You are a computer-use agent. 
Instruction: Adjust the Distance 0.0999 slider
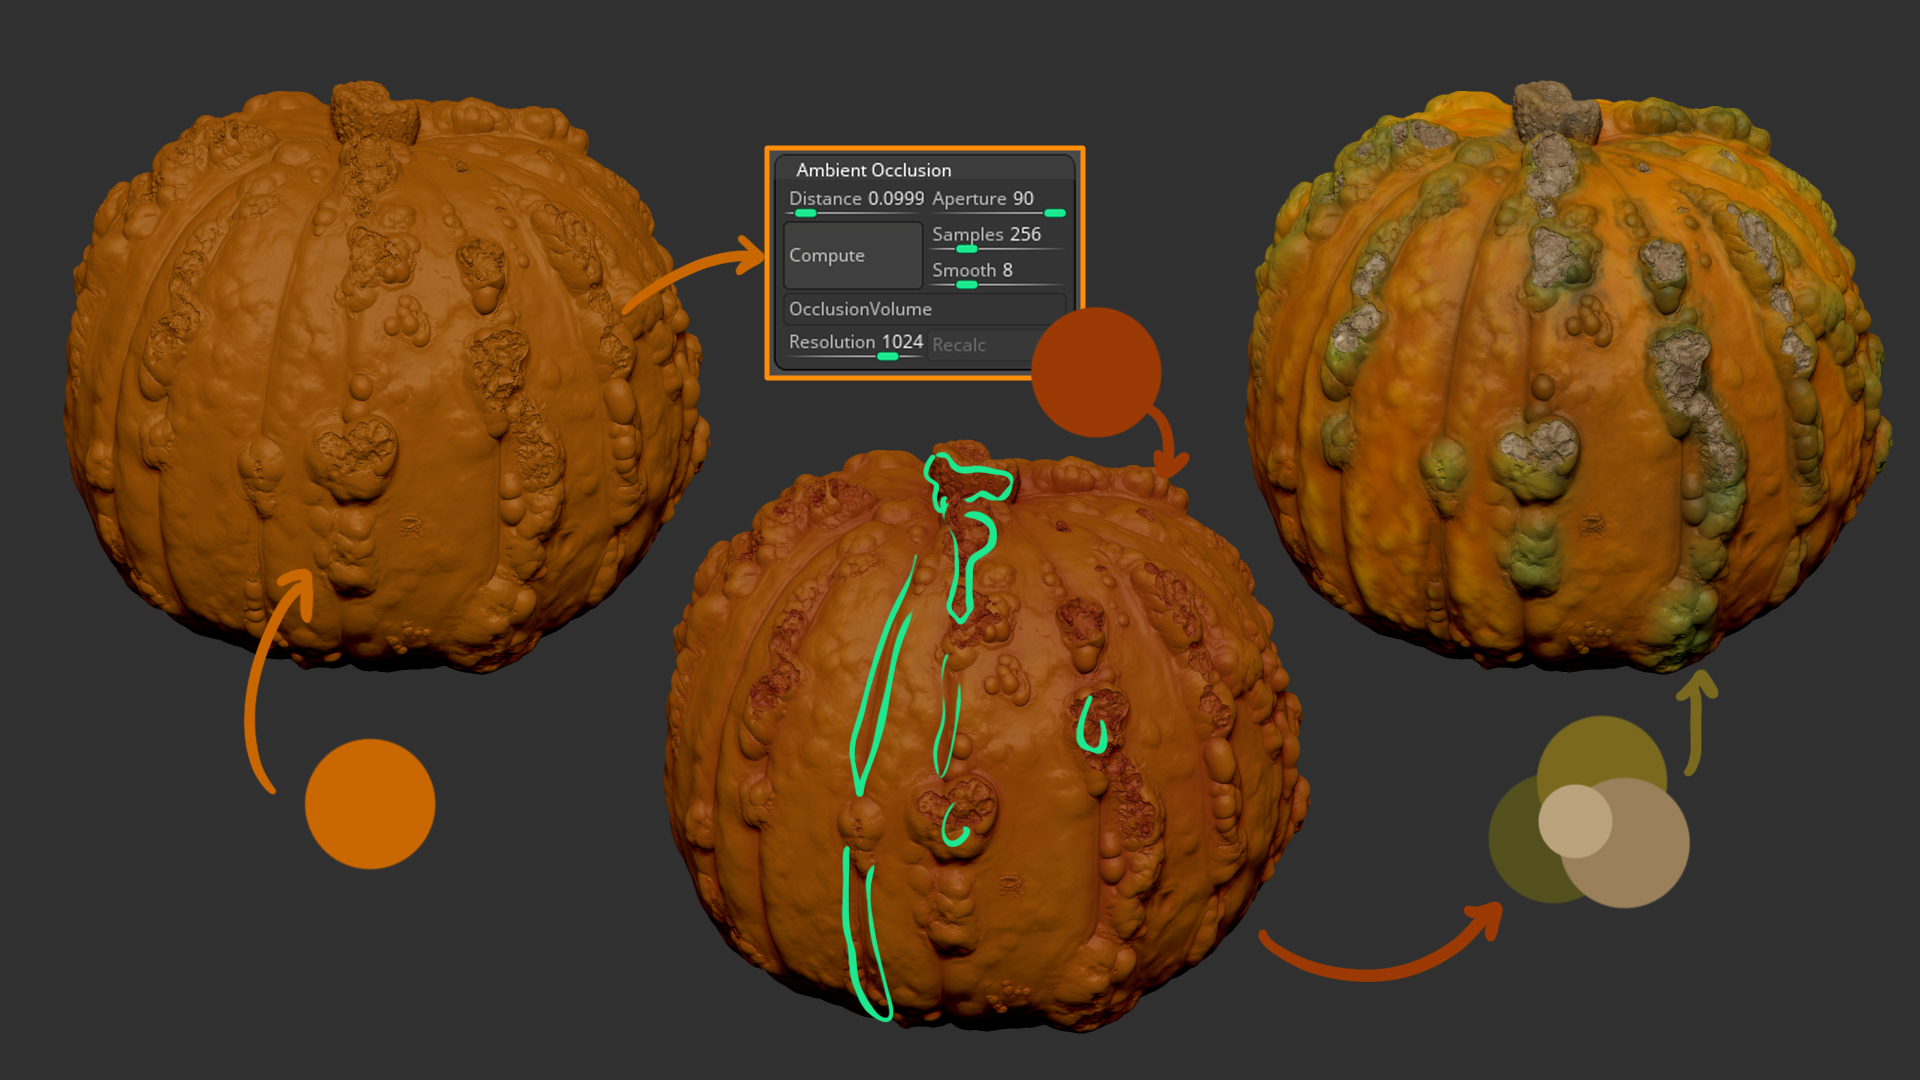pos(855,201)
